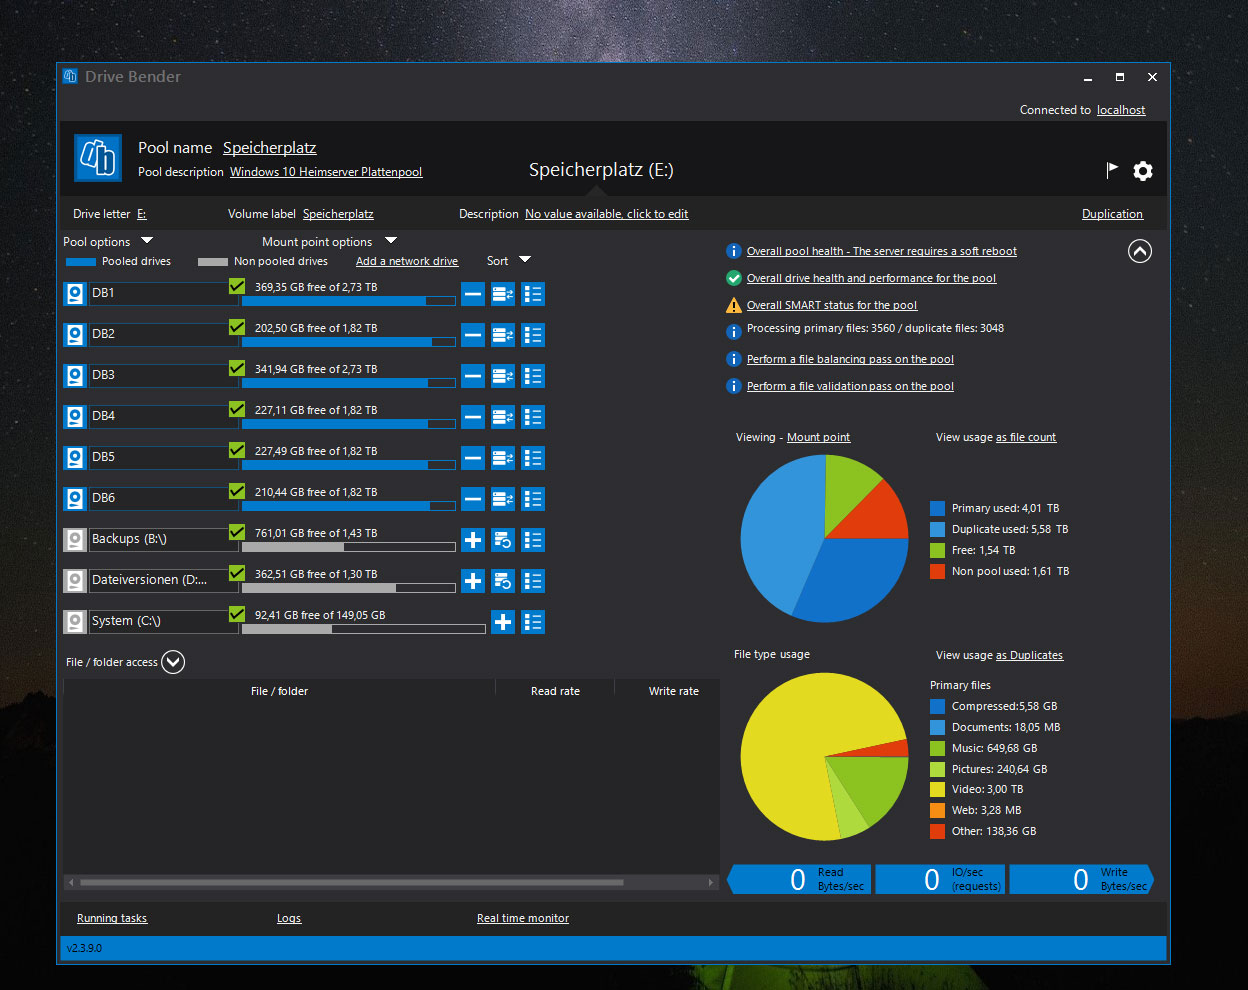Toggle the green checkbox for DB3
This screenshot has width=1248, height=990.
[237, 368]
